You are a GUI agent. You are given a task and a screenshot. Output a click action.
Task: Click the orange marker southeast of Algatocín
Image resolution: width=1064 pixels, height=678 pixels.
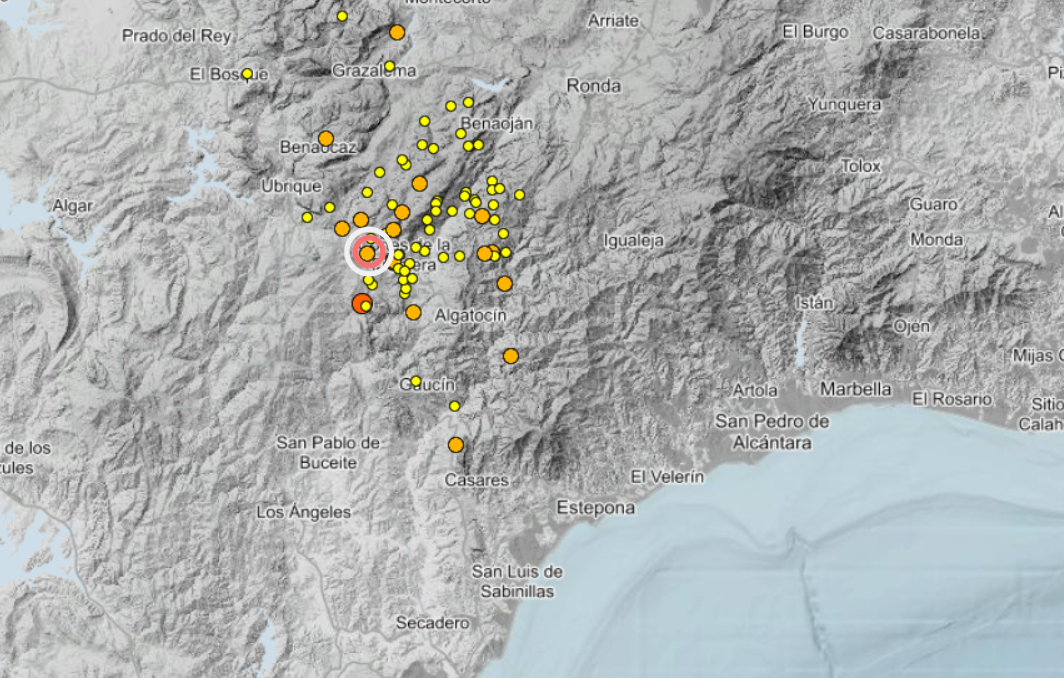click(x=511, y=356)
